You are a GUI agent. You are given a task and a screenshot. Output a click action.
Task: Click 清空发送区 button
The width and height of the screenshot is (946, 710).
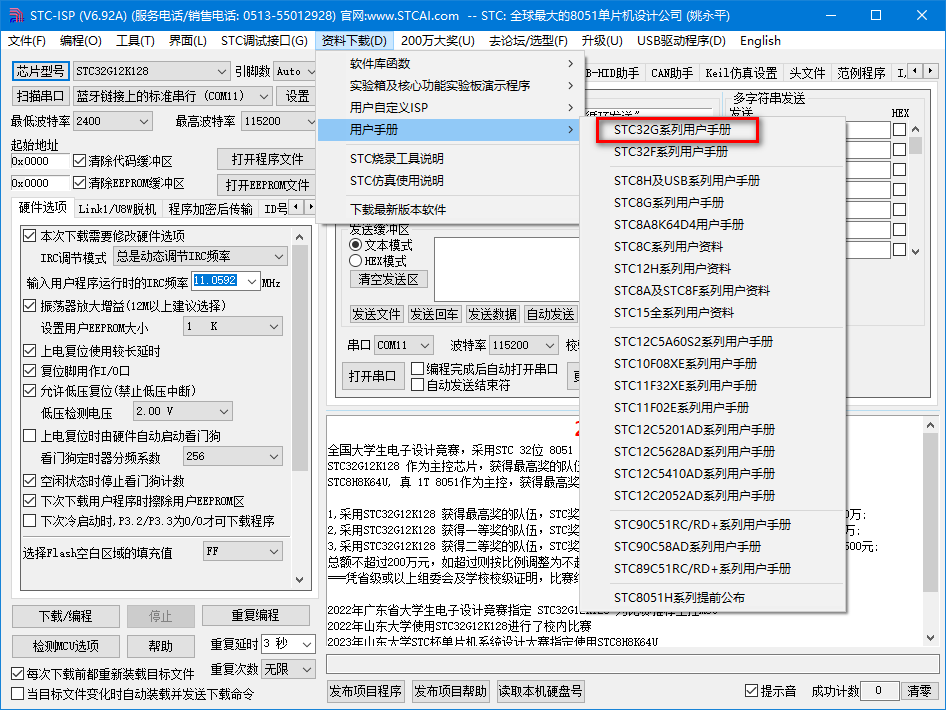(x=388, y=279)
